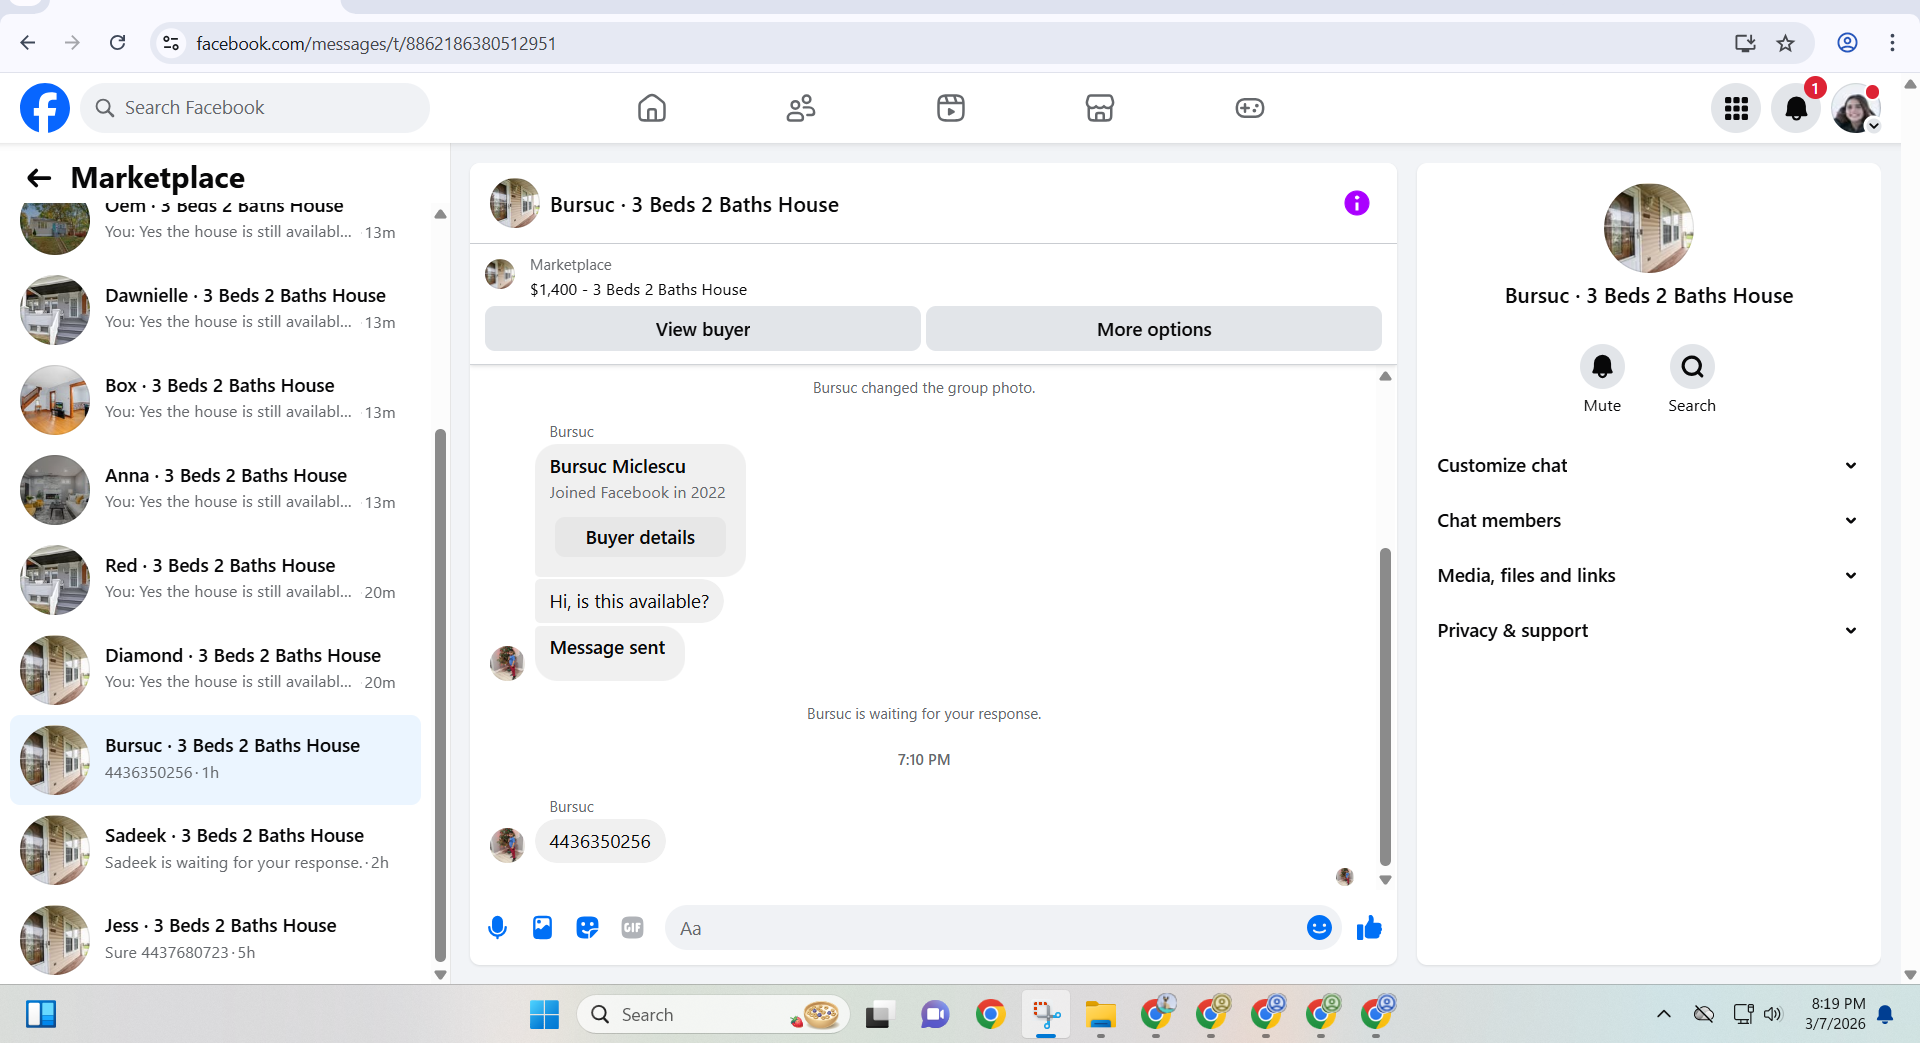Screen dimensions: 1920x1043
Task: Send a thumbs-up like
Action: tap(1369, 928)
